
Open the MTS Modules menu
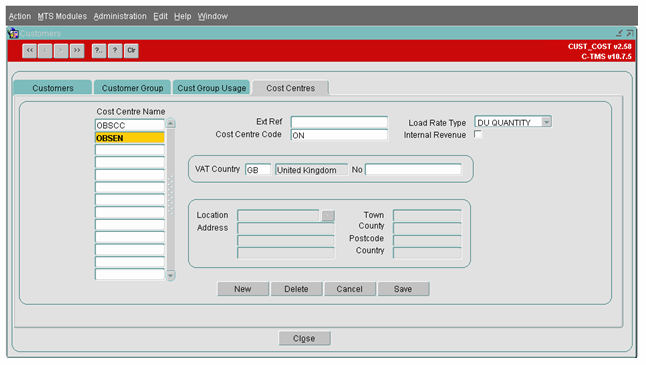point(62,16)
